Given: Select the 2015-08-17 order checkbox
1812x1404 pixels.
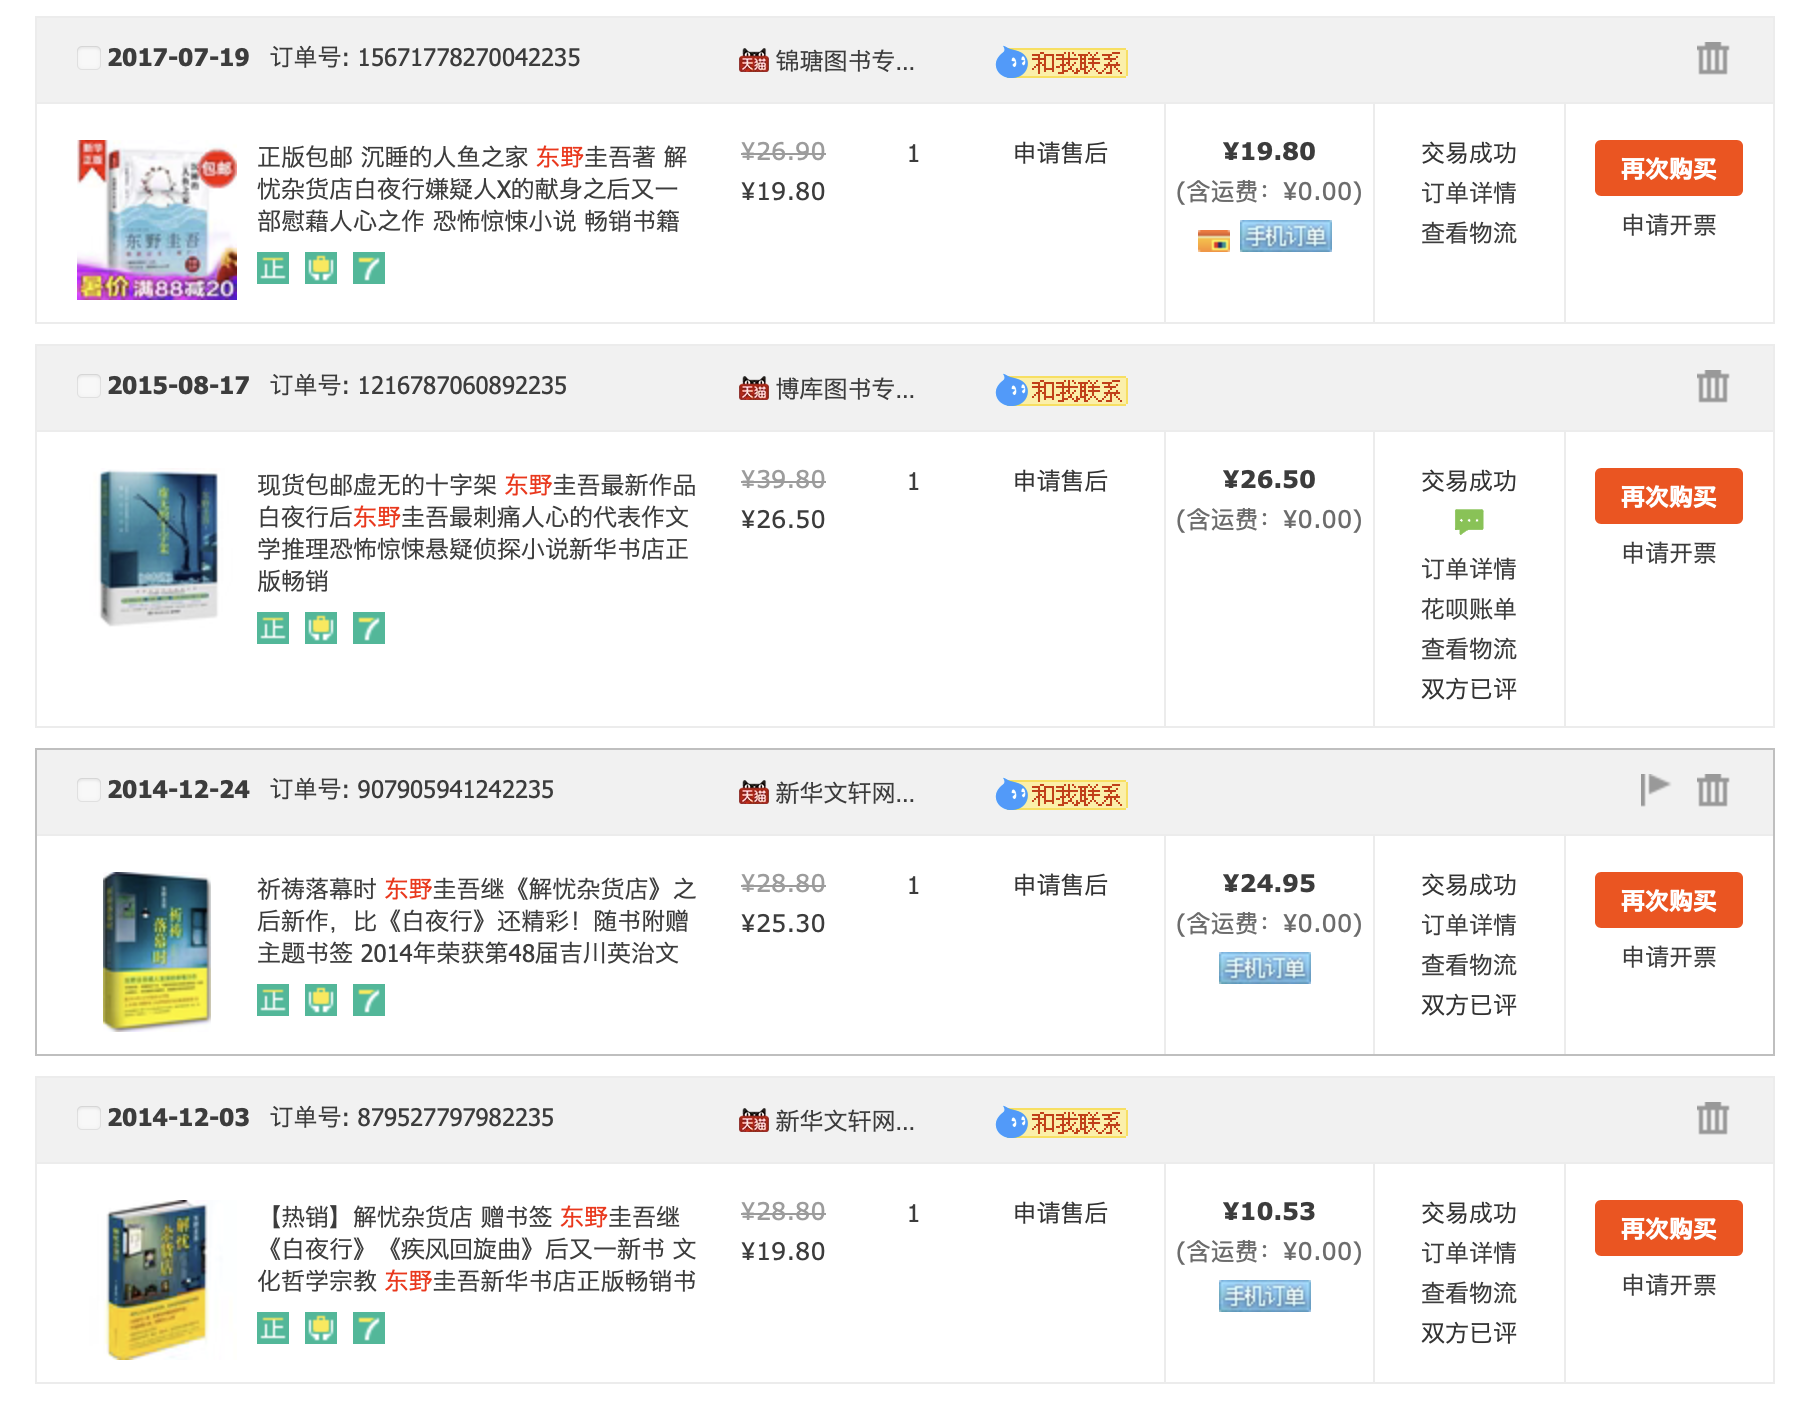Looking at the screenshot, I should coord(89,386).
